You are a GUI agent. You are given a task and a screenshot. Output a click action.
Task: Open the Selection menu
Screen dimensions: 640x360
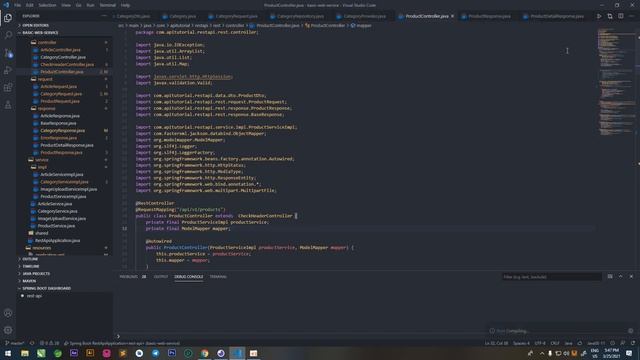click(47, 5)
